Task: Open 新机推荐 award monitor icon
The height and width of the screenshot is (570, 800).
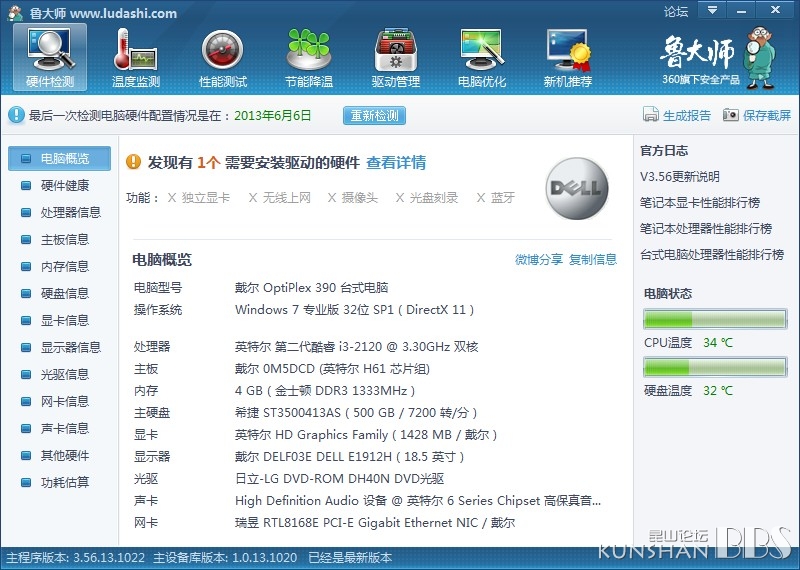Action: (568, 57)
